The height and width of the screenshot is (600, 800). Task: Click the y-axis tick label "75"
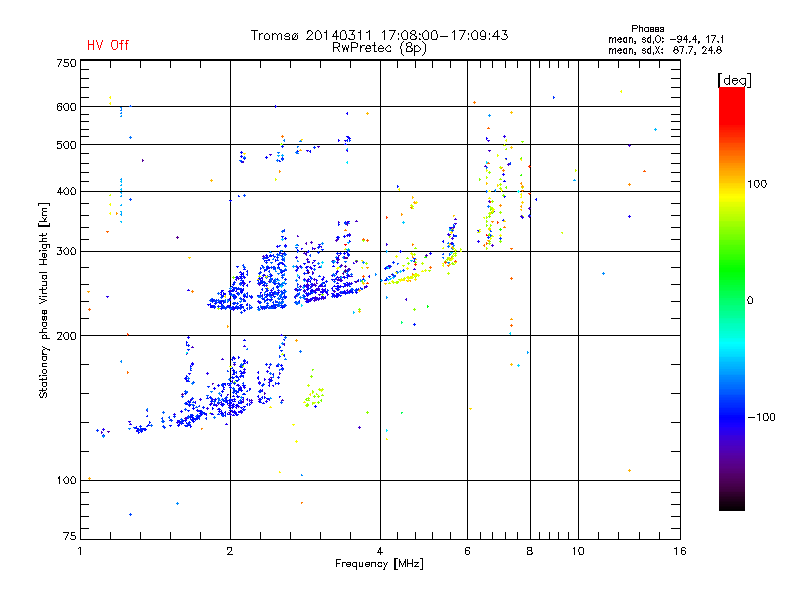70,536
